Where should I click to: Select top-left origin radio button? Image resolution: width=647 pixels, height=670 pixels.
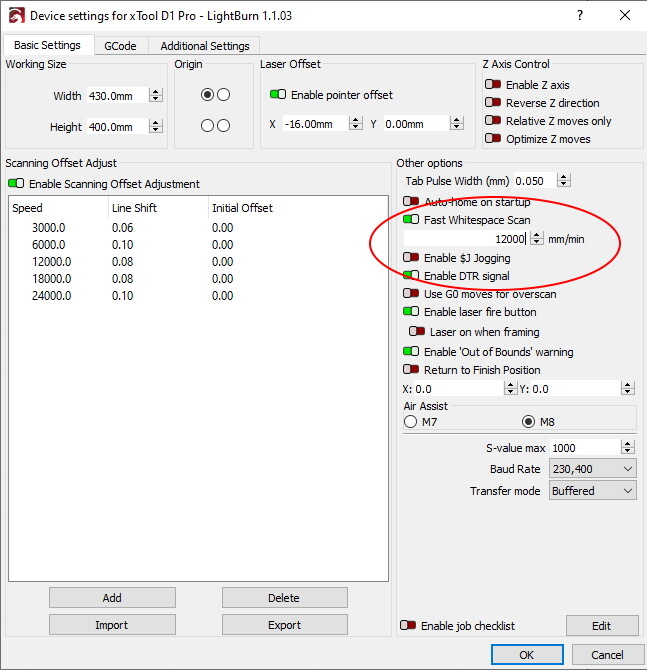pyautogui.click(x=207, y=94)
